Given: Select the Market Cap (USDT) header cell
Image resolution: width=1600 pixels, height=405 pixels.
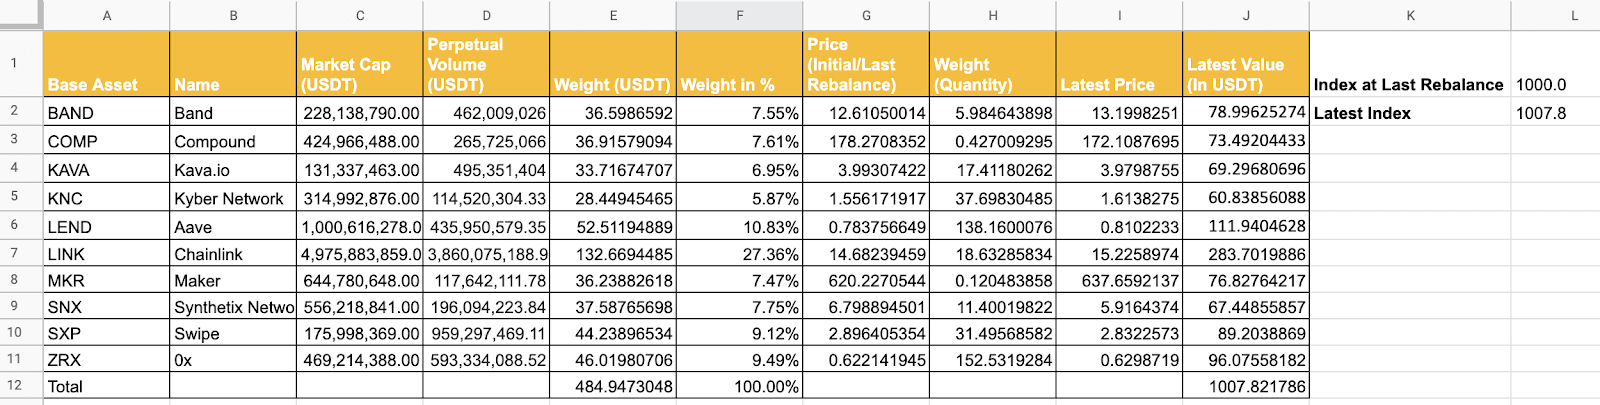Looking at the screenshot, I should coord(359,64).
